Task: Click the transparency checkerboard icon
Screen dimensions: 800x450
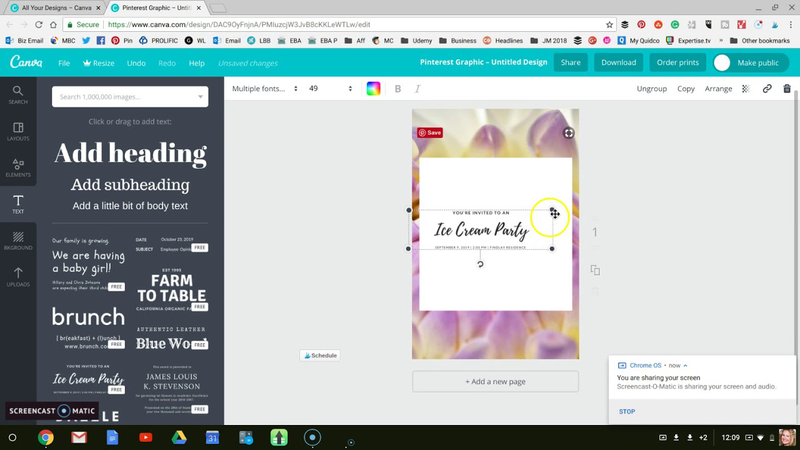Action: [746, 89]
